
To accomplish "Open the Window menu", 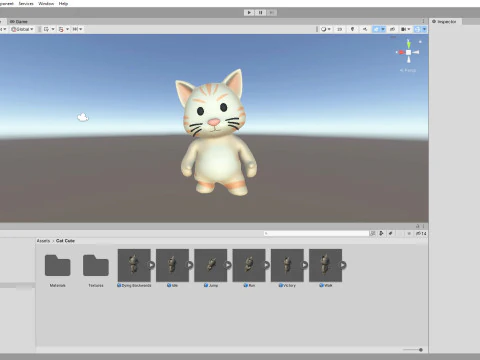I will pyautogui.click(x=46, y=3).
